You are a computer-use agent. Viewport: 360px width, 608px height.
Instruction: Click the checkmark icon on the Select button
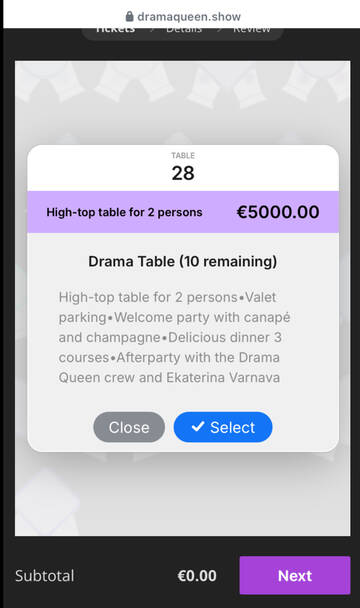pyautogui.click(x=198, y=427)
